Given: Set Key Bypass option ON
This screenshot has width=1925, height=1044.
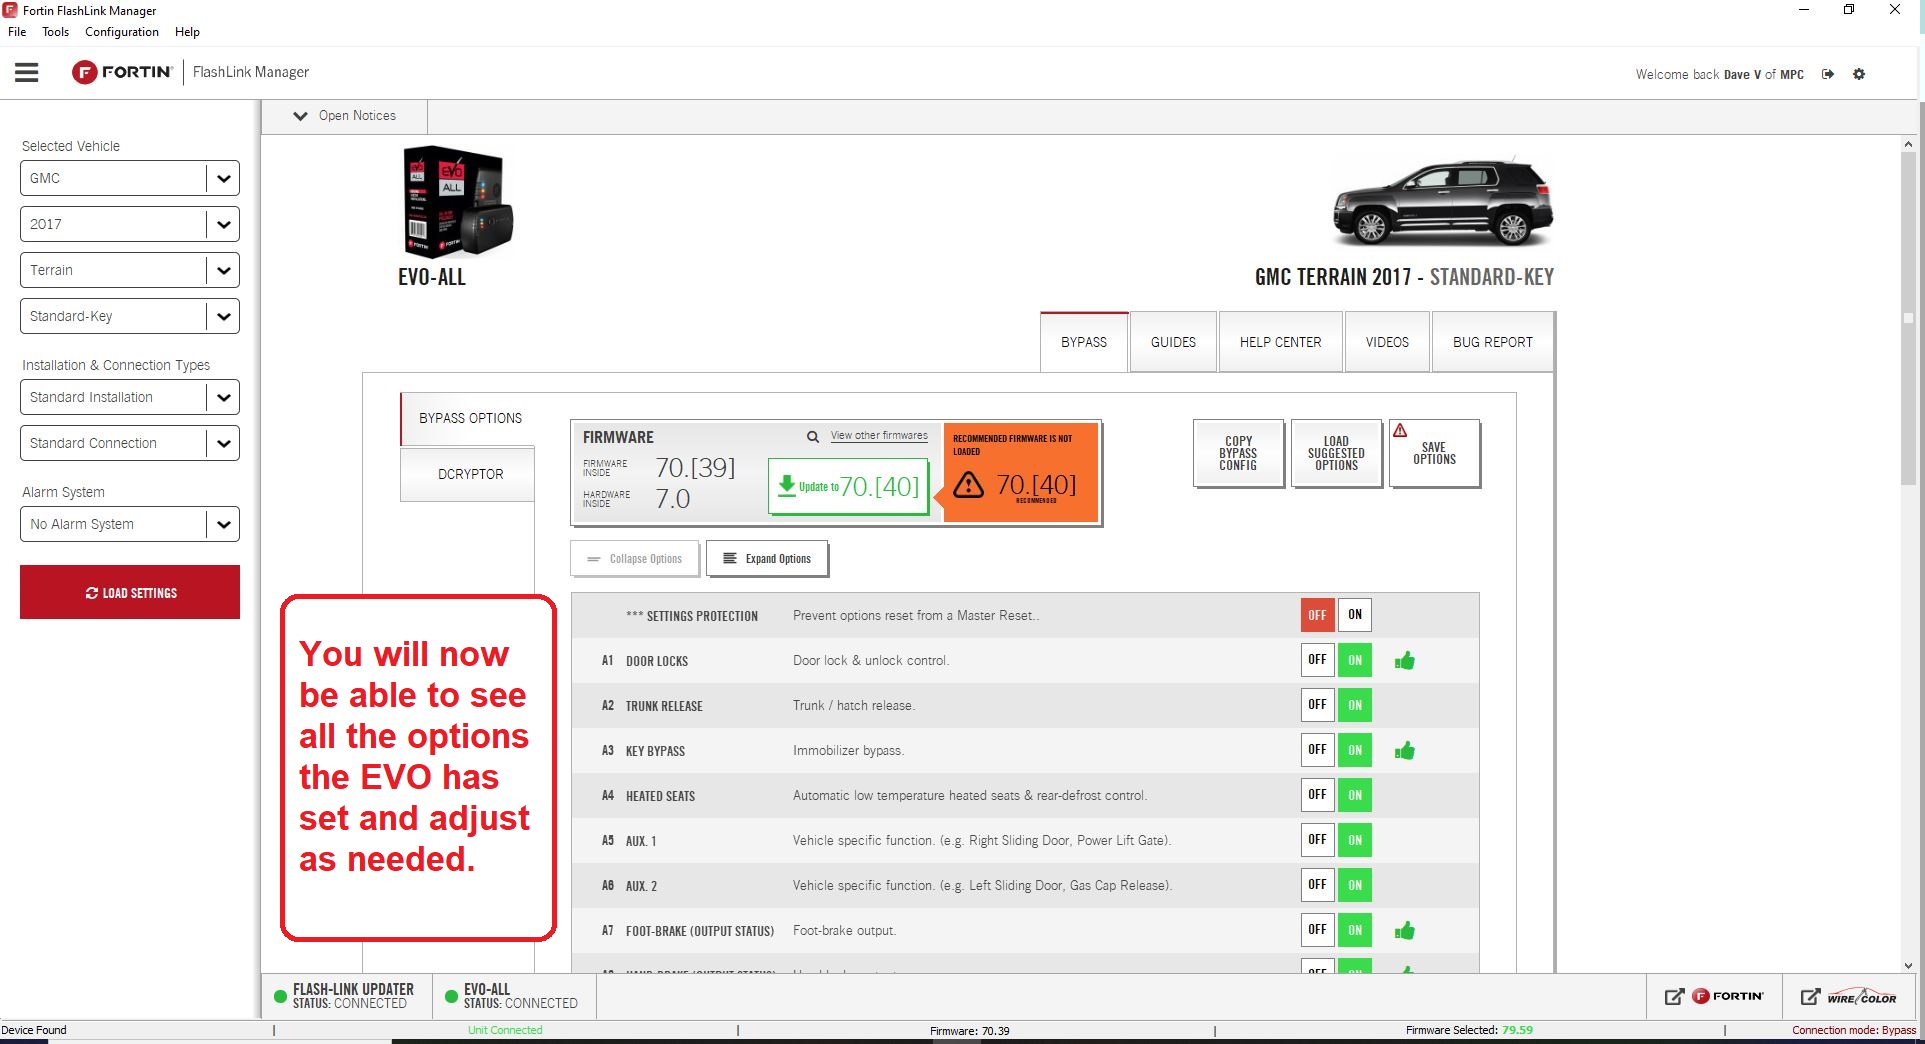Looking at the screenshot, I should click(1355, 750).
